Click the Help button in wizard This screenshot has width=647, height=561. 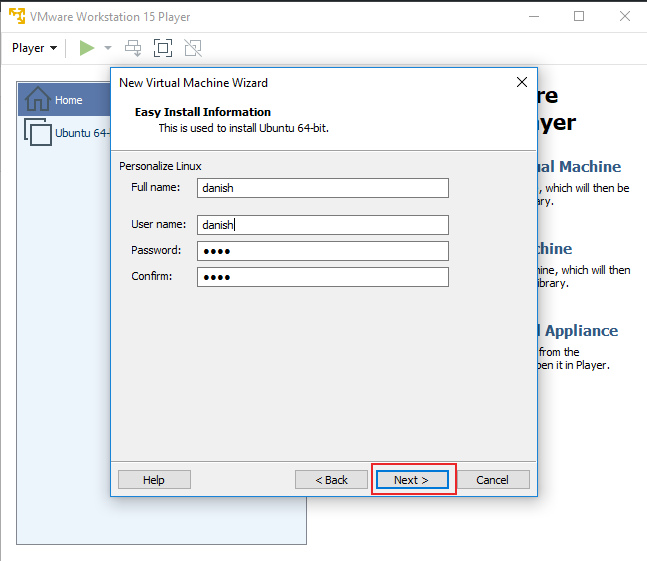pyautogui.click(x=154, y=480)
